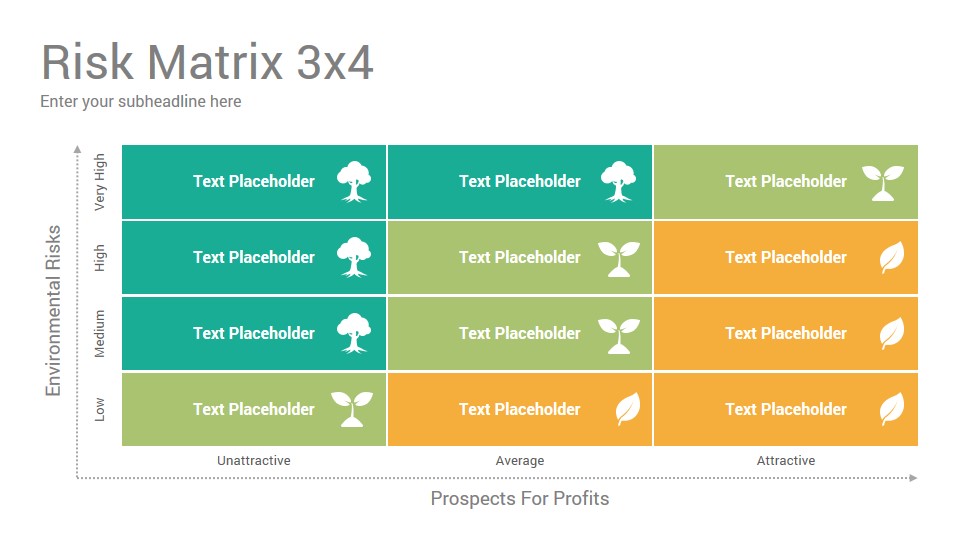The image size is (960, 540).
Task: Click the Attractive column label
Action: (x=786, y=460)
